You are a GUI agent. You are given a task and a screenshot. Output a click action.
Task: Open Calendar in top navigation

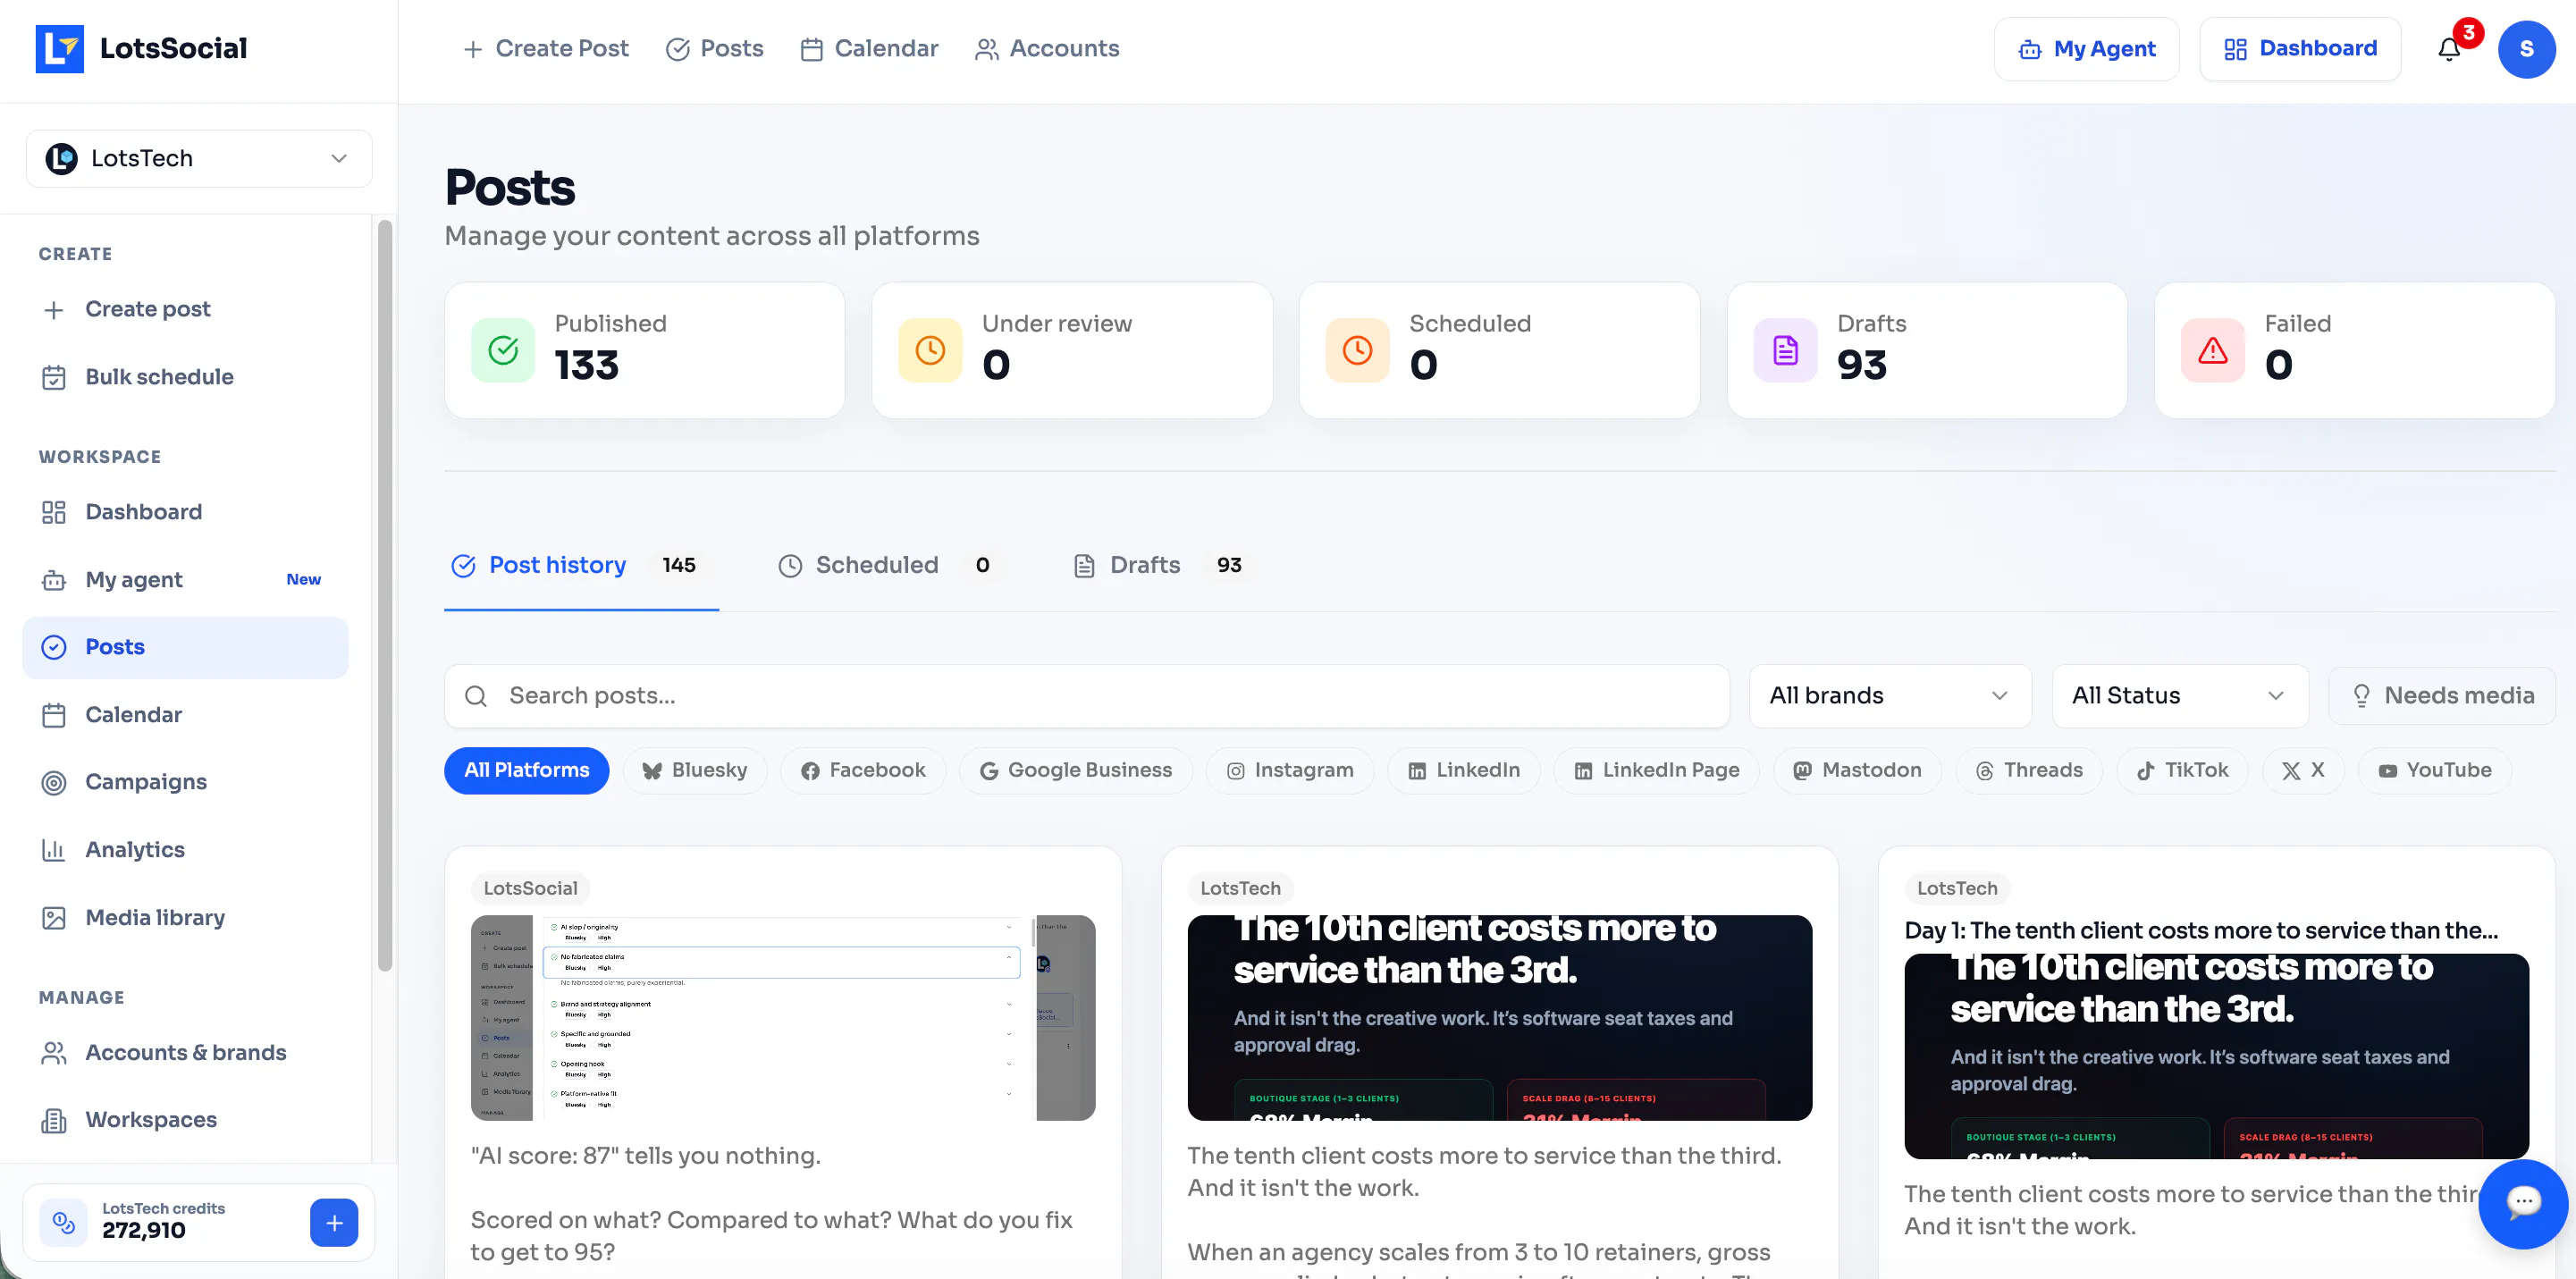(x=869, y=49)
